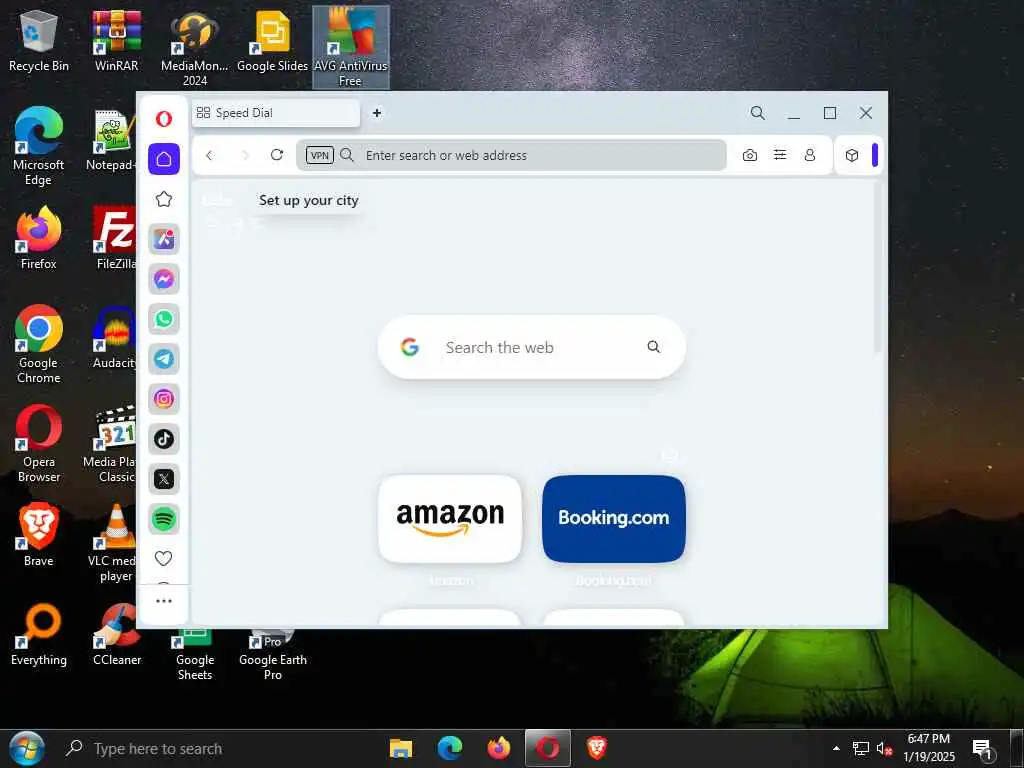
Task: Open Telegram in Opera sidebar
Action: pos(164,359)
